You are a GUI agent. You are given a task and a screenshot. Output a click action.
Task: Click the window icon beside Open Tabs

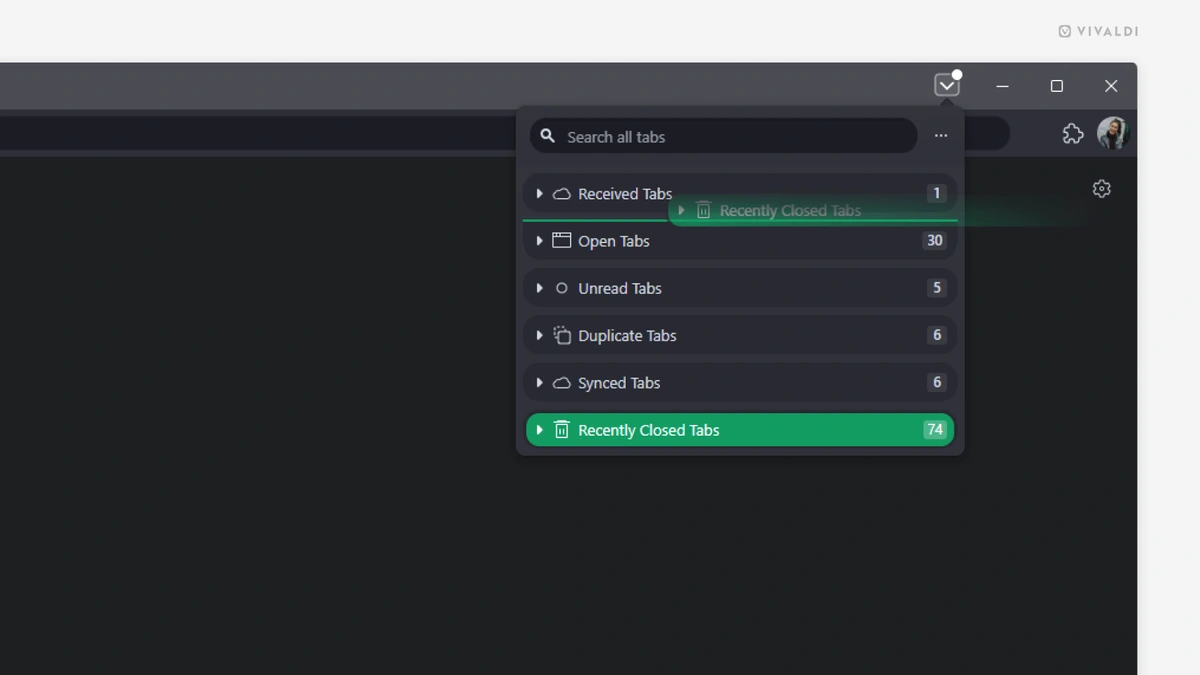[x=562, y=240]
